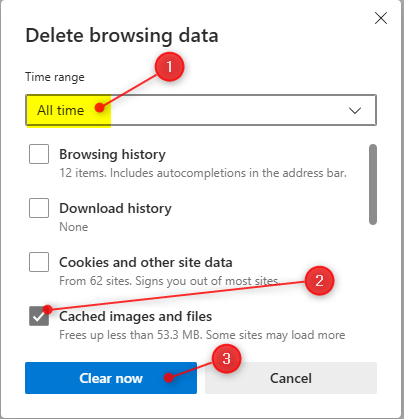The width and height of the screenshot is (404, 419).
Task: Click the options list scrollbar thumb
Action: [x=373, y=184]
